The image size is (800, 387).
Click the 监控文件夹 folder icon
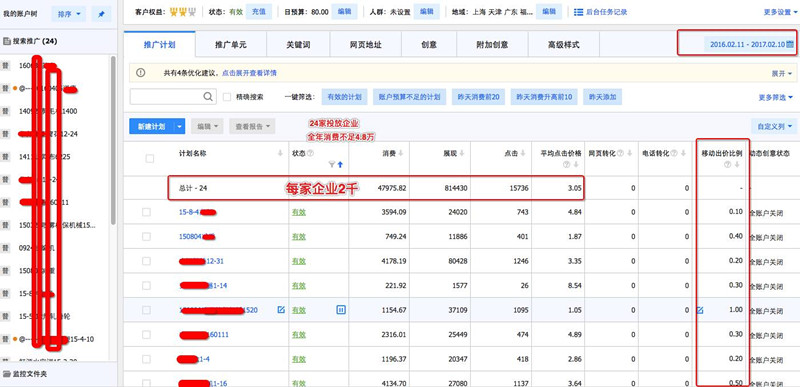pos(7,374)
